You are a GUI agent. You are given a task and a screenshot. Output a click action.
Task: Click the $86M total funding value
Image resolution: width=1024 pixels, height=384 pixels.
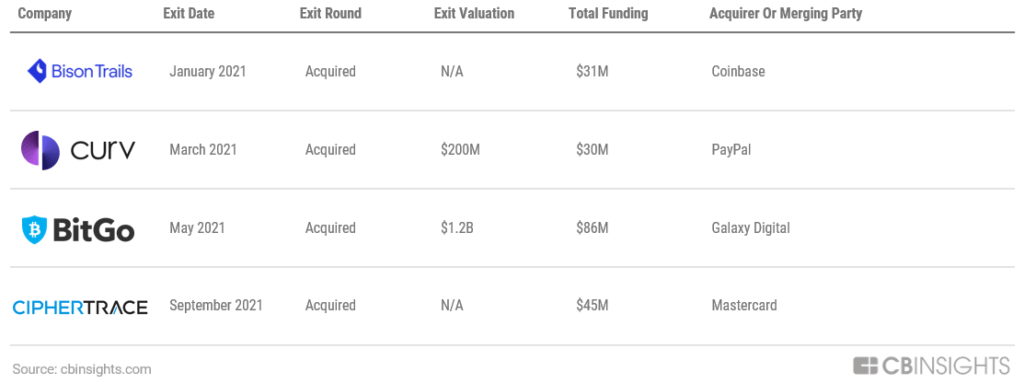(592, 228)
